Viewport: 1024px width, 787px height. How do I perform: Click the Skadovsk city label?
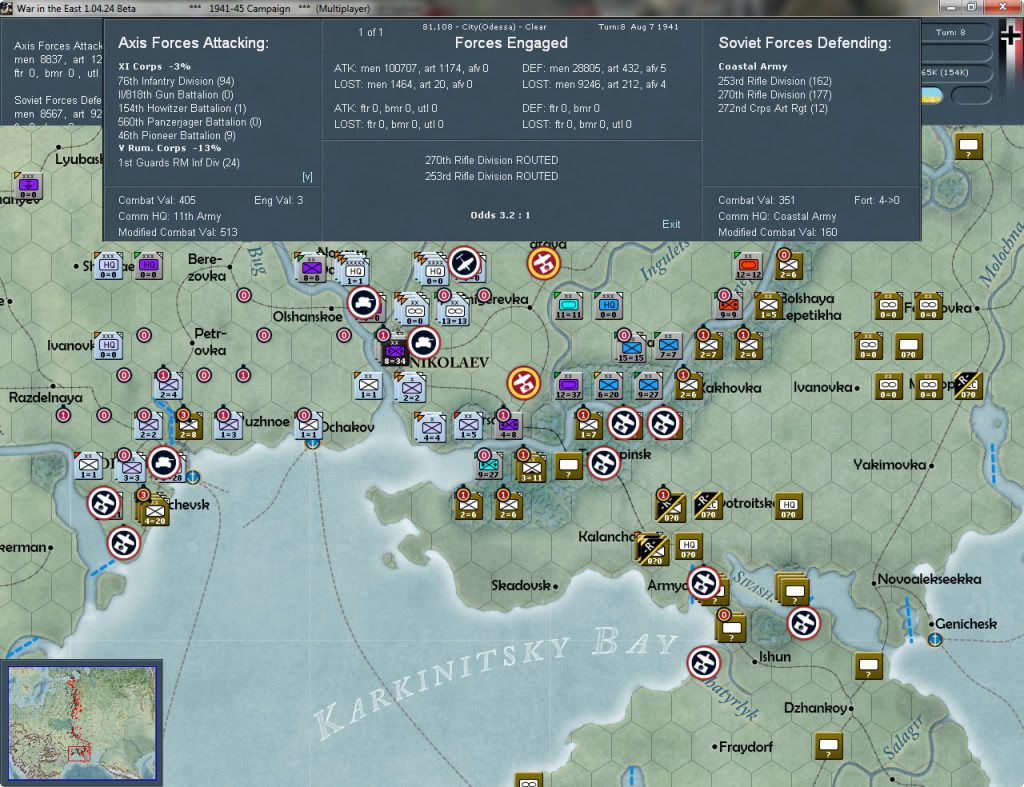(x=520, y=586)
